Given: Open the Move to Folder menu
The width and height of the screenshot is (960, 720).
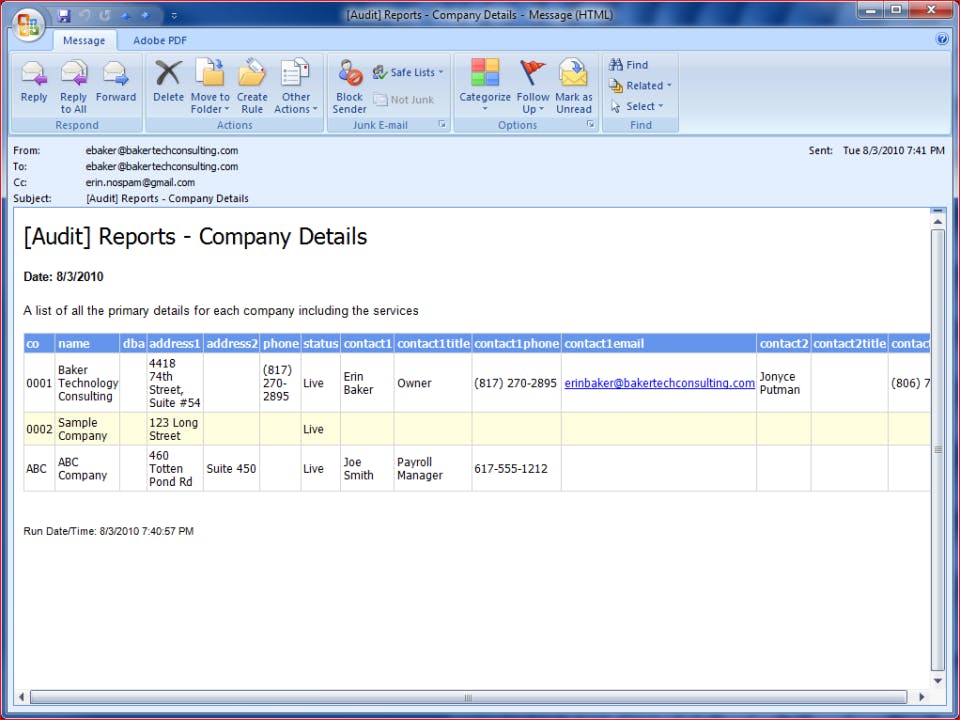Looking at the screenshot, I should click(210, 86).
